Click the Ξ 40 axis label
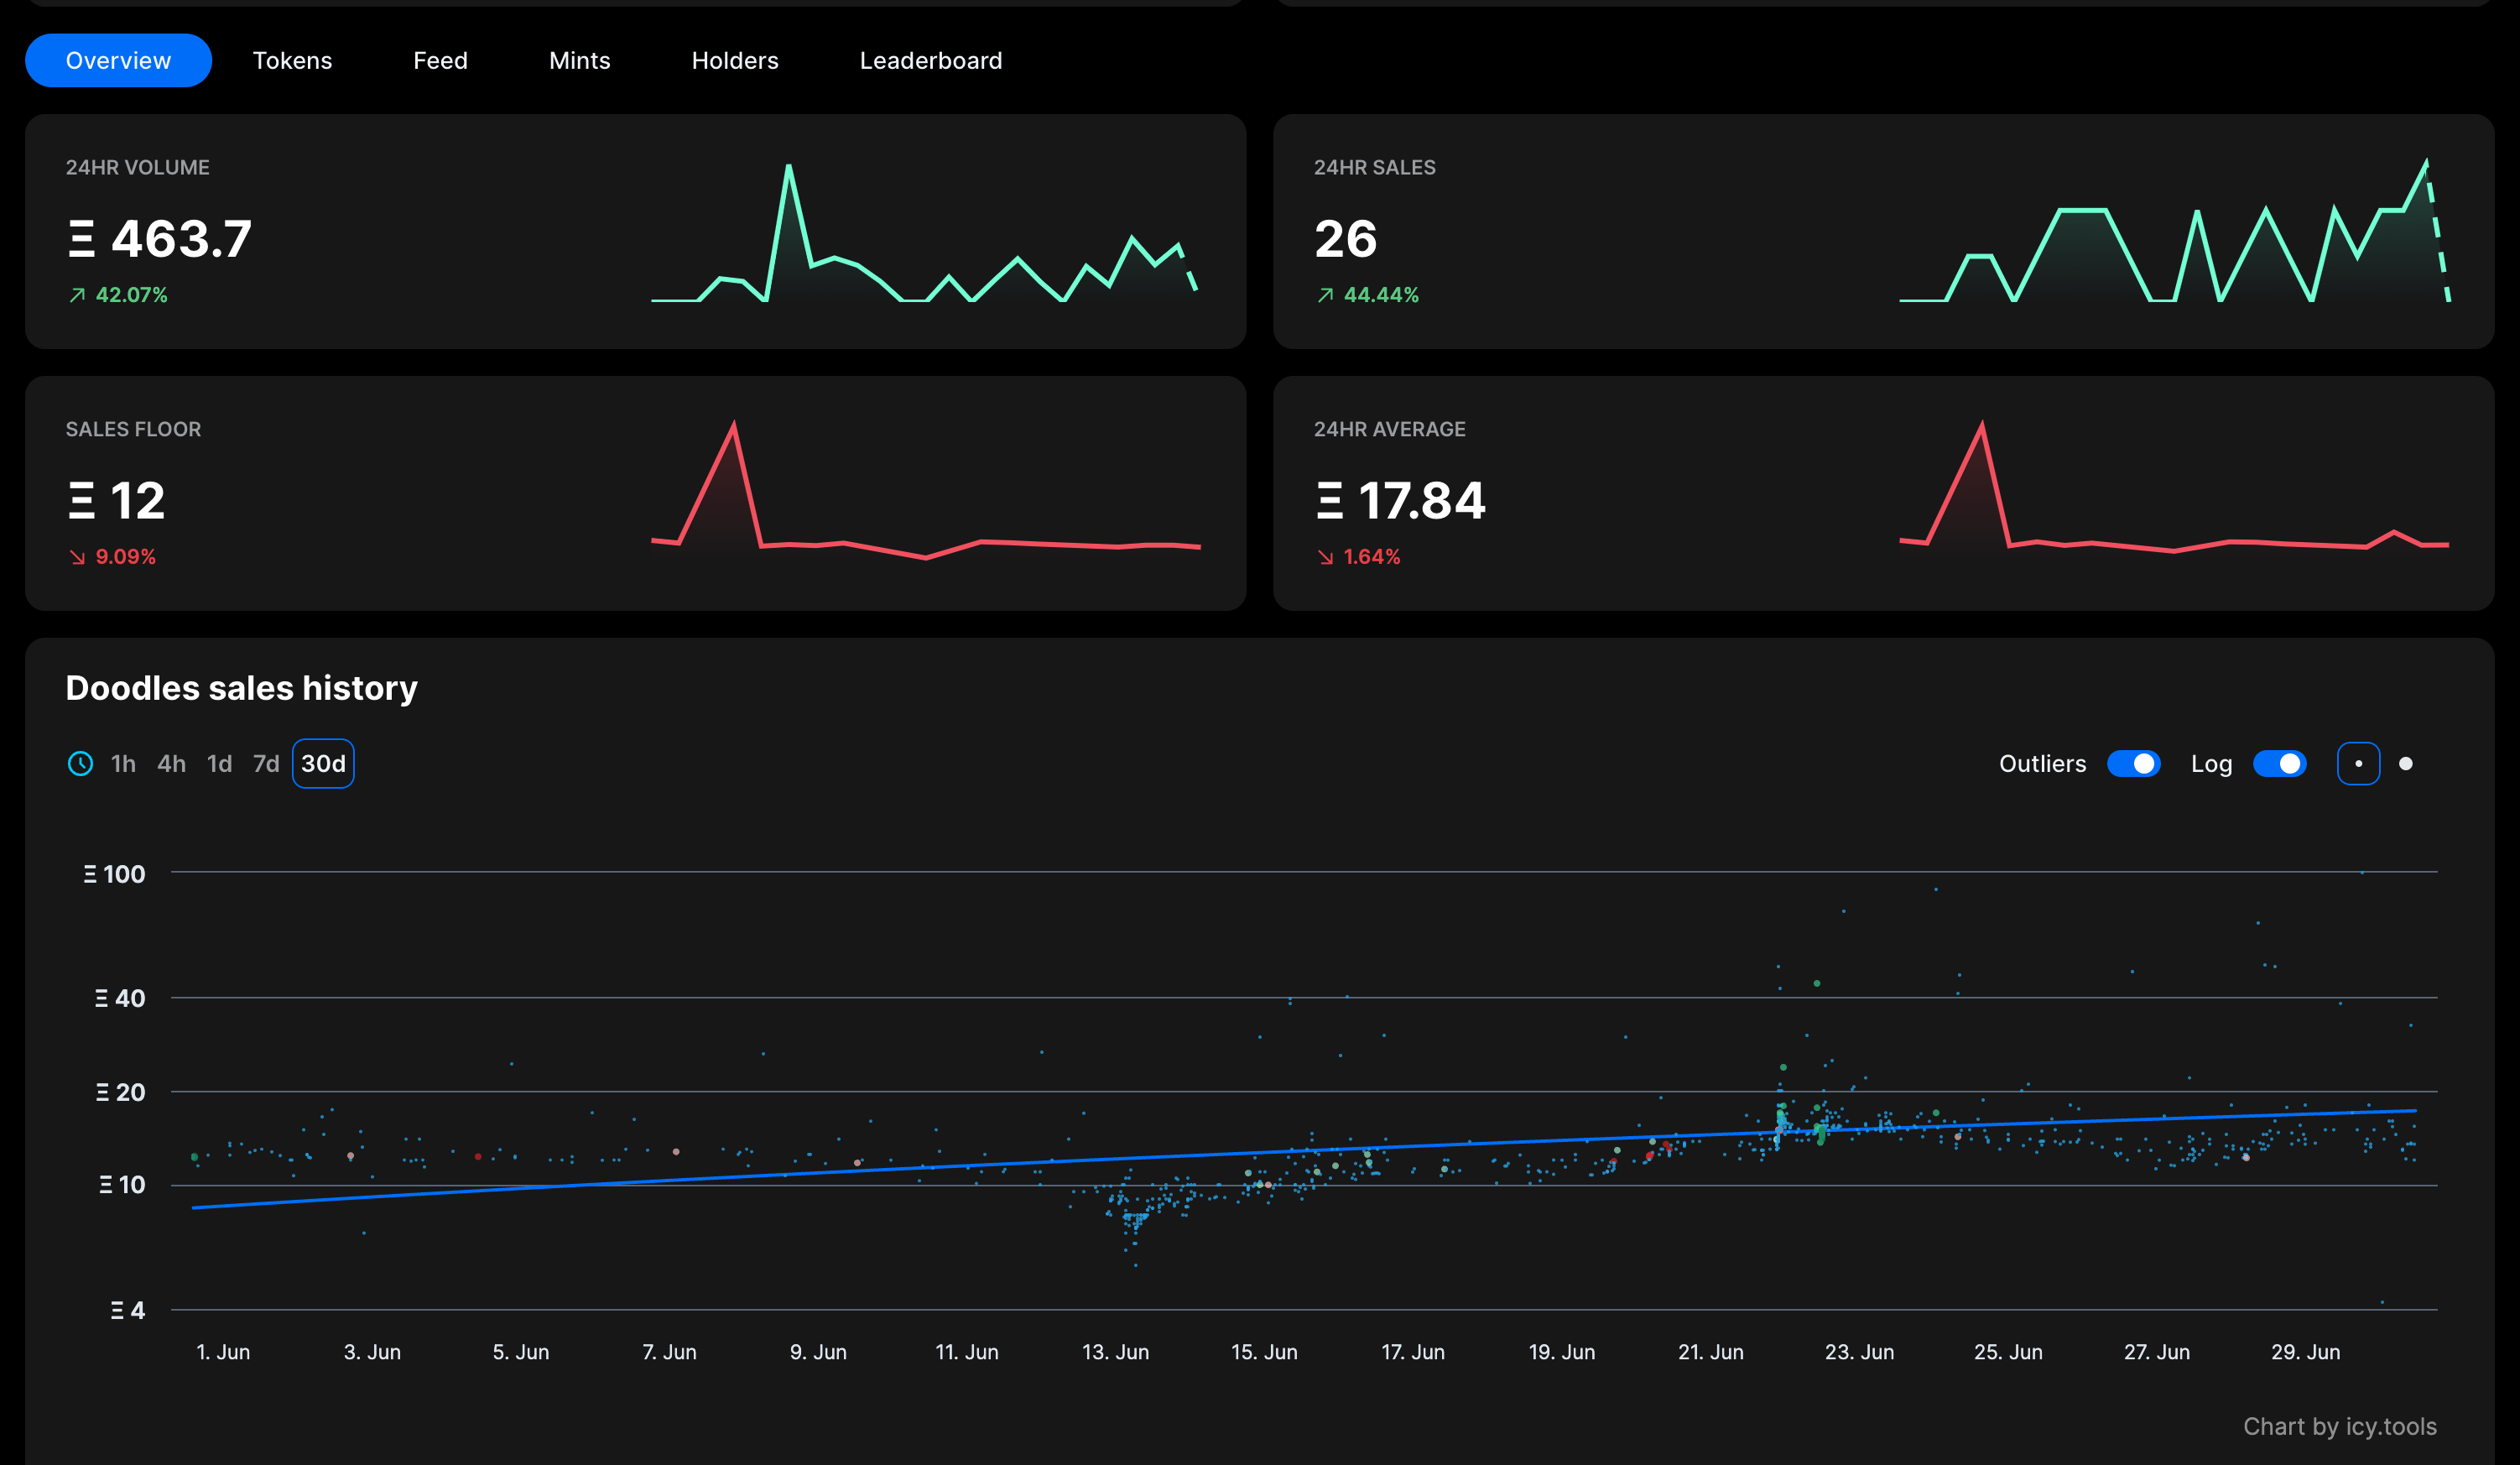 click(120, 998)
